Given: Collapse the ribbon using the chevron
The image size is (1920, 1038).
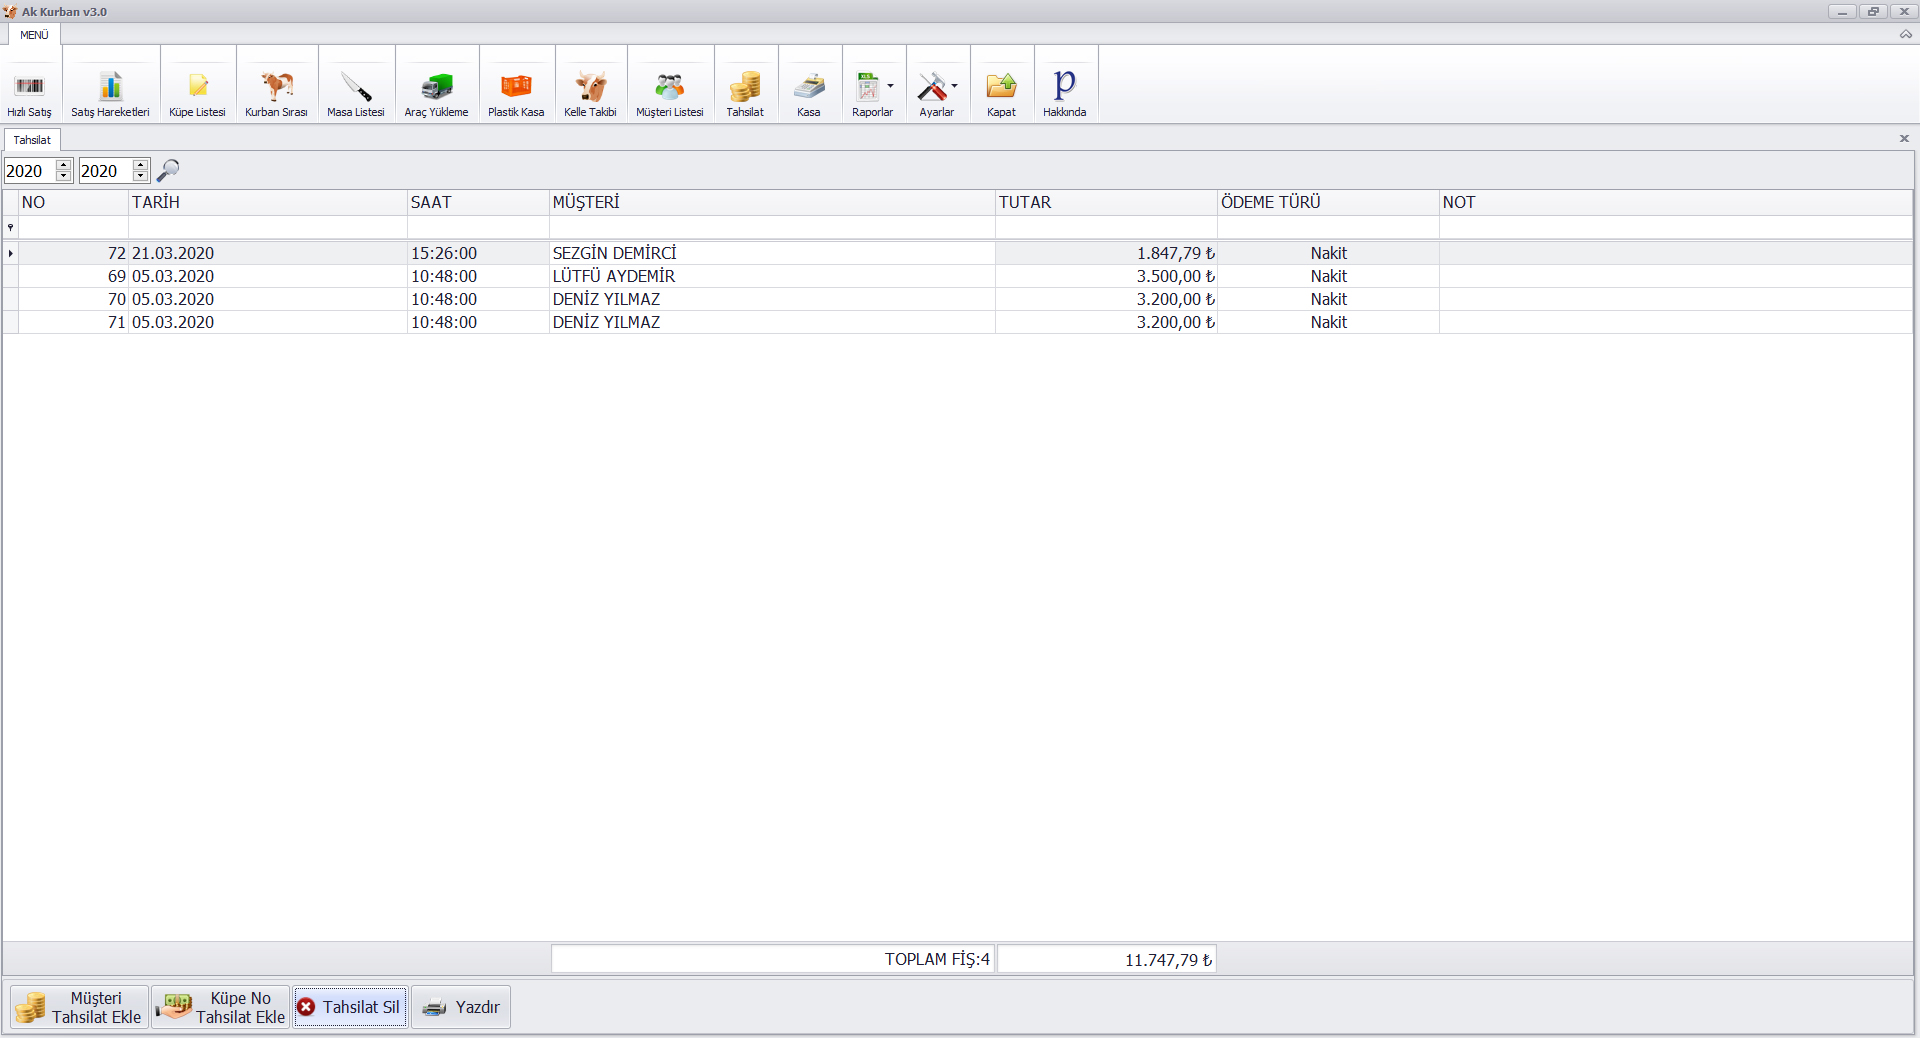Looking at the screenshot, I should pyautogui.click(x=1905, y=34).
